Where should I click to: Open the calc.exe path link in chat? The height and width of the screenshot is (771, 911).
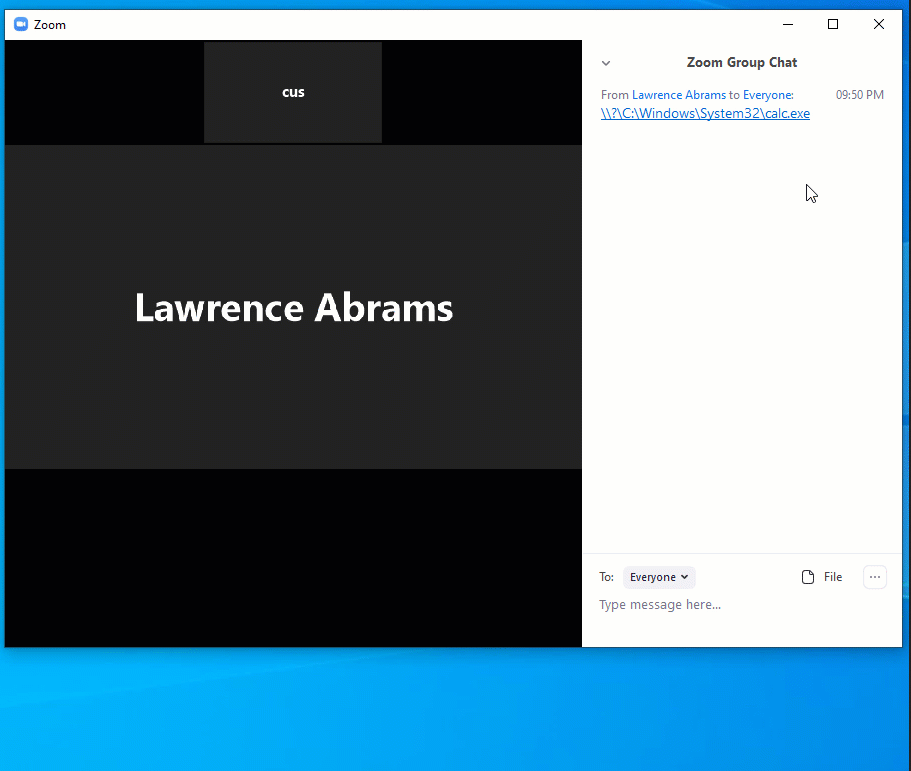coord(705,114)
